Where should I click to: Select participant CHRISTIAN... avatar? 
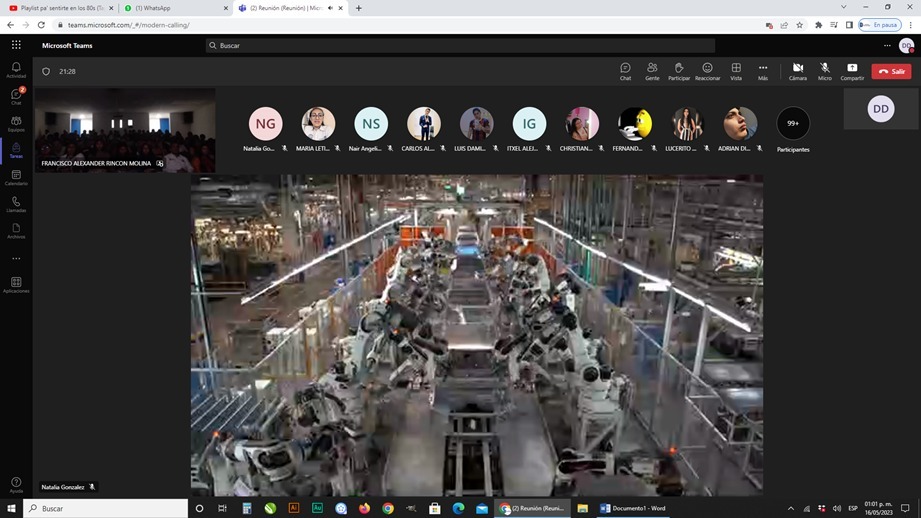point(582,123)
